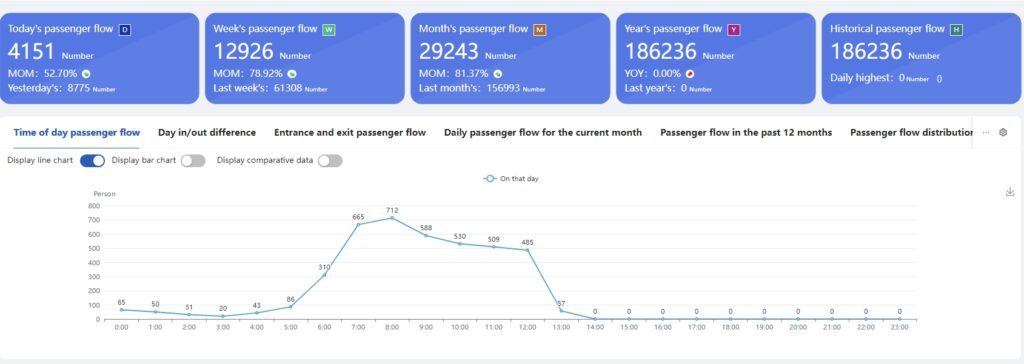Open Passenger flow in past 12 months tab
Image resolution: width=1024 pixels, height=364 pixels.
[746, 132]
